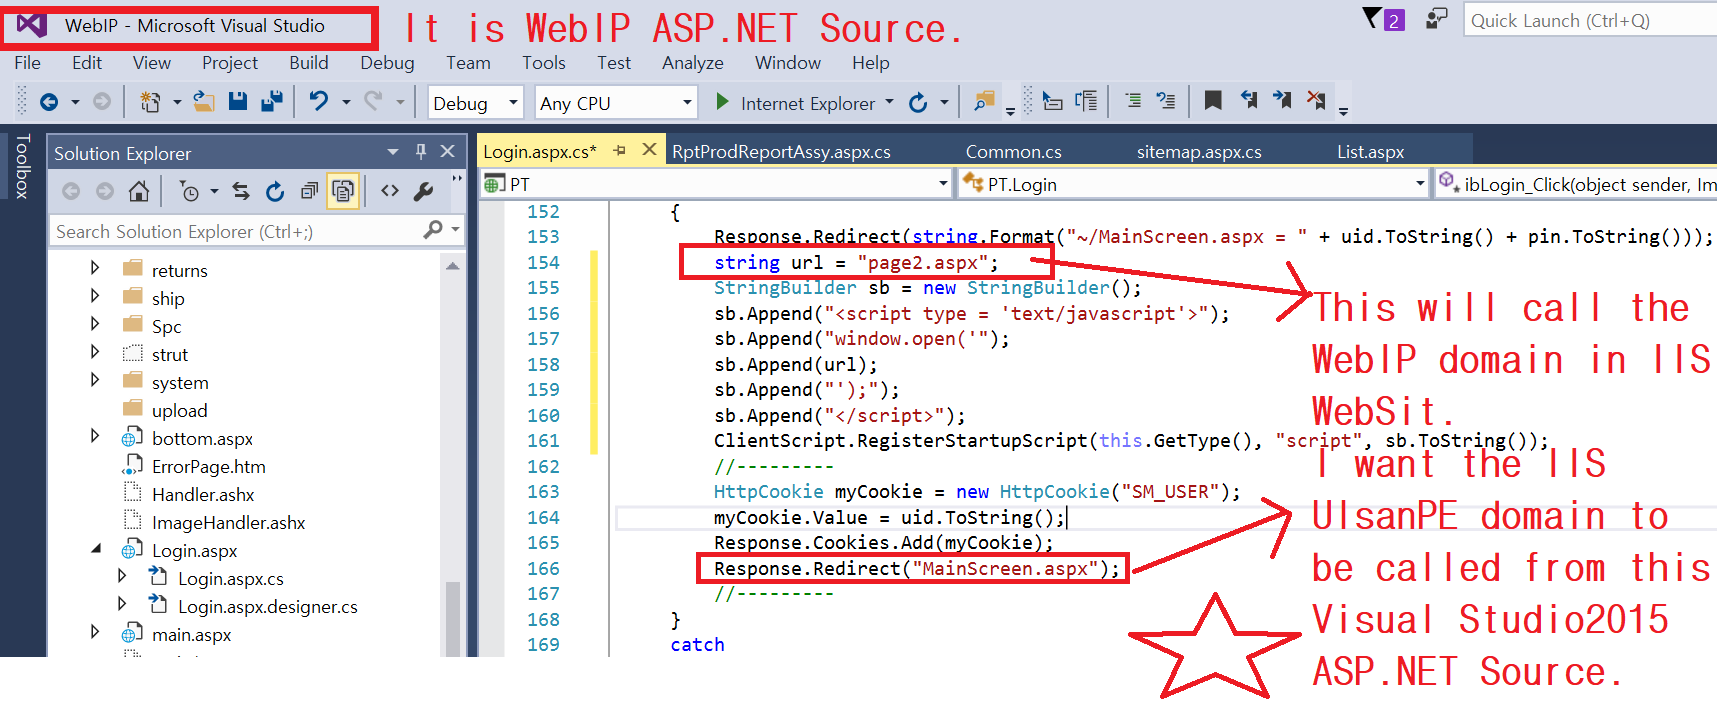This screenshot has width=1717, height=709.
Task: Click the Solution Explorer Home icon
Action: (x=139, y=191)
